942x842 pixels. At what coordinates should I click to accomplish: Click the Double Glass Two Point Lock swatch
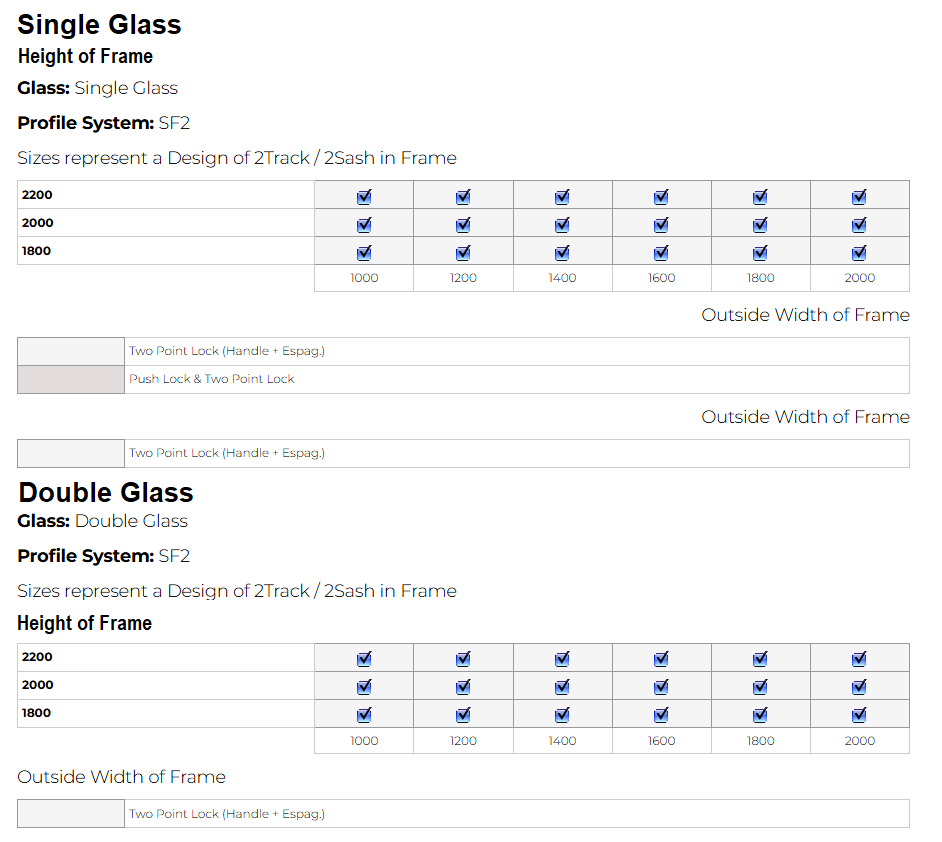point(71,814)
